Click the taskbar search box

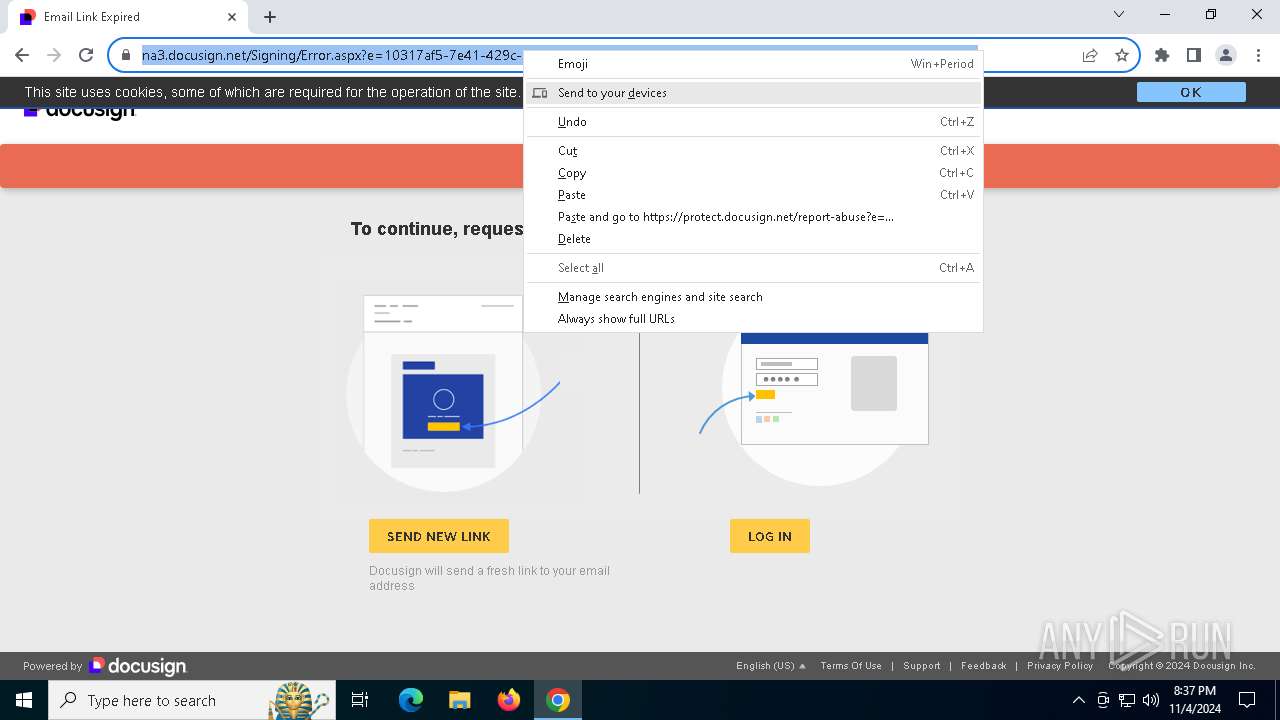[x=190, y=700]
